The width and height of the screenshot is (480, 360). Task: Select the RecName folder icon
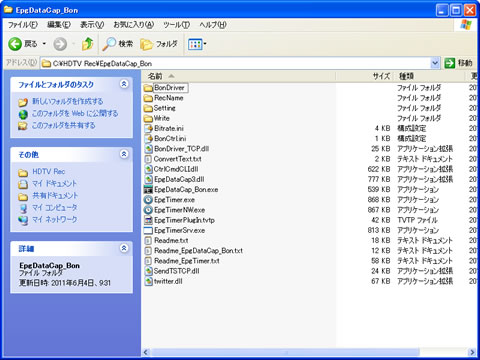(x=148, y=98)
